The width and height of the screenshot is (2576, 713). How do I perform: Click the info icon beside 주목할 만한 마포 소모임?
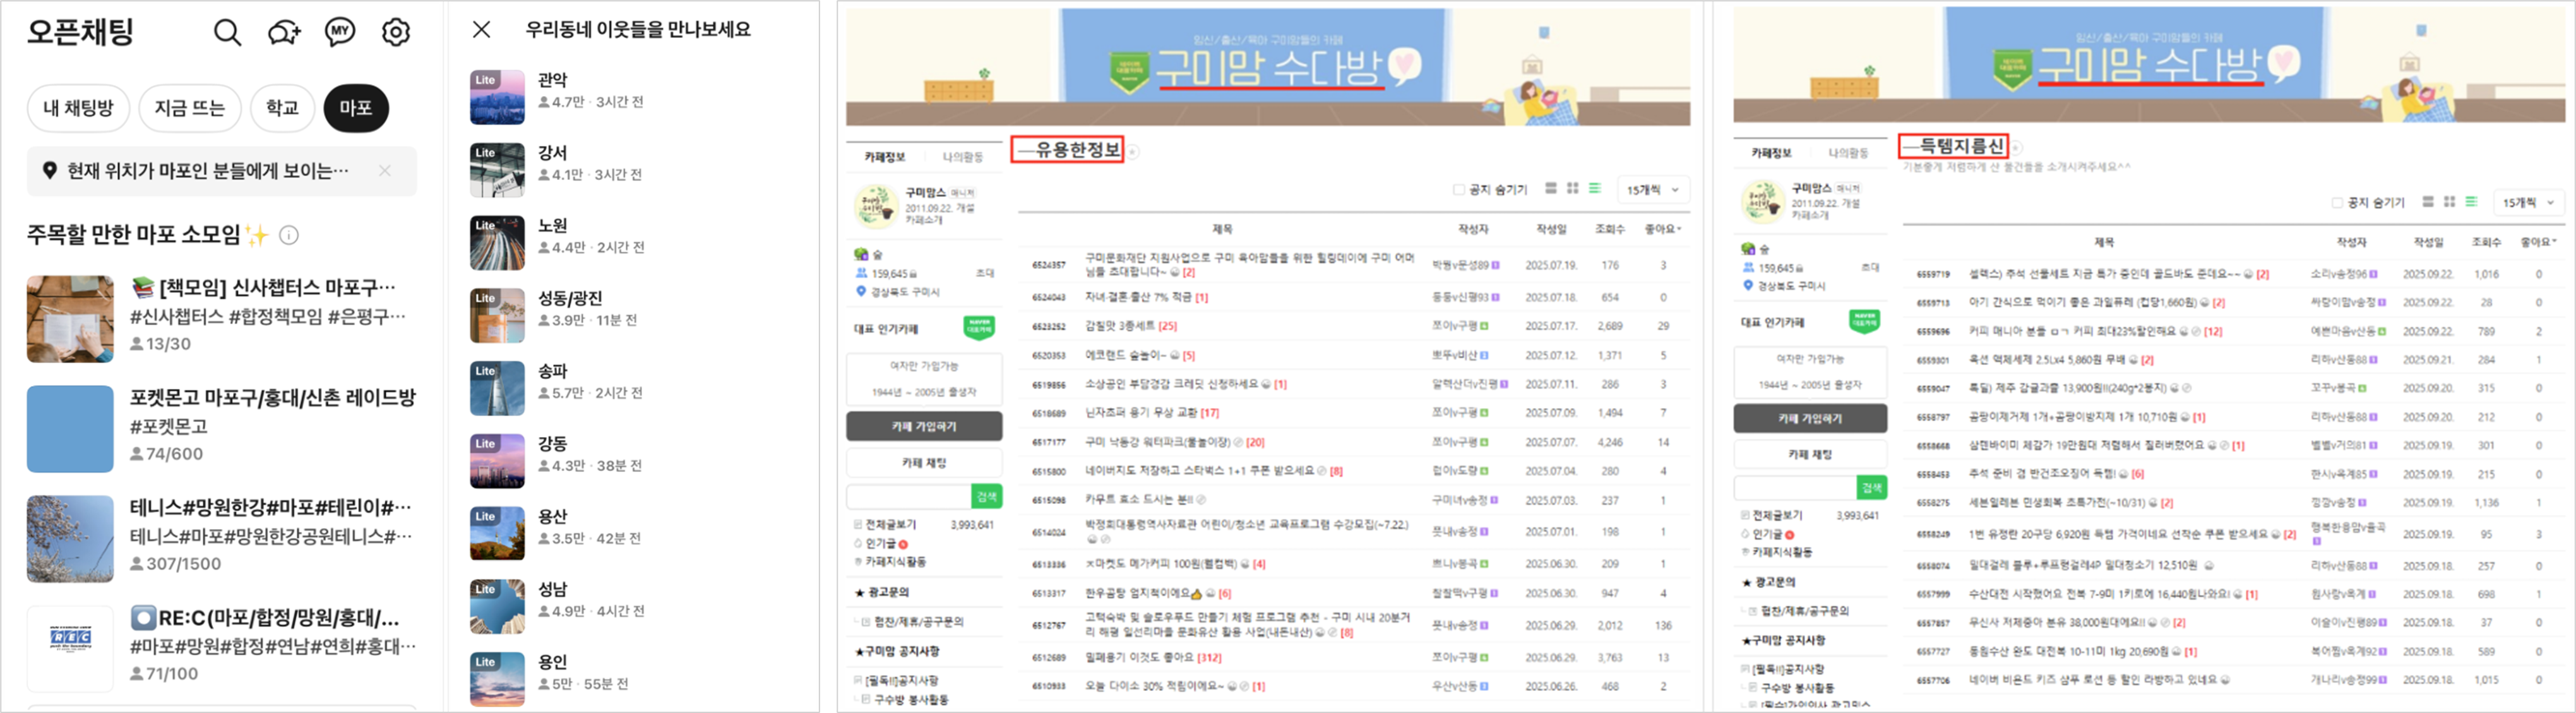tap(289, 236)
